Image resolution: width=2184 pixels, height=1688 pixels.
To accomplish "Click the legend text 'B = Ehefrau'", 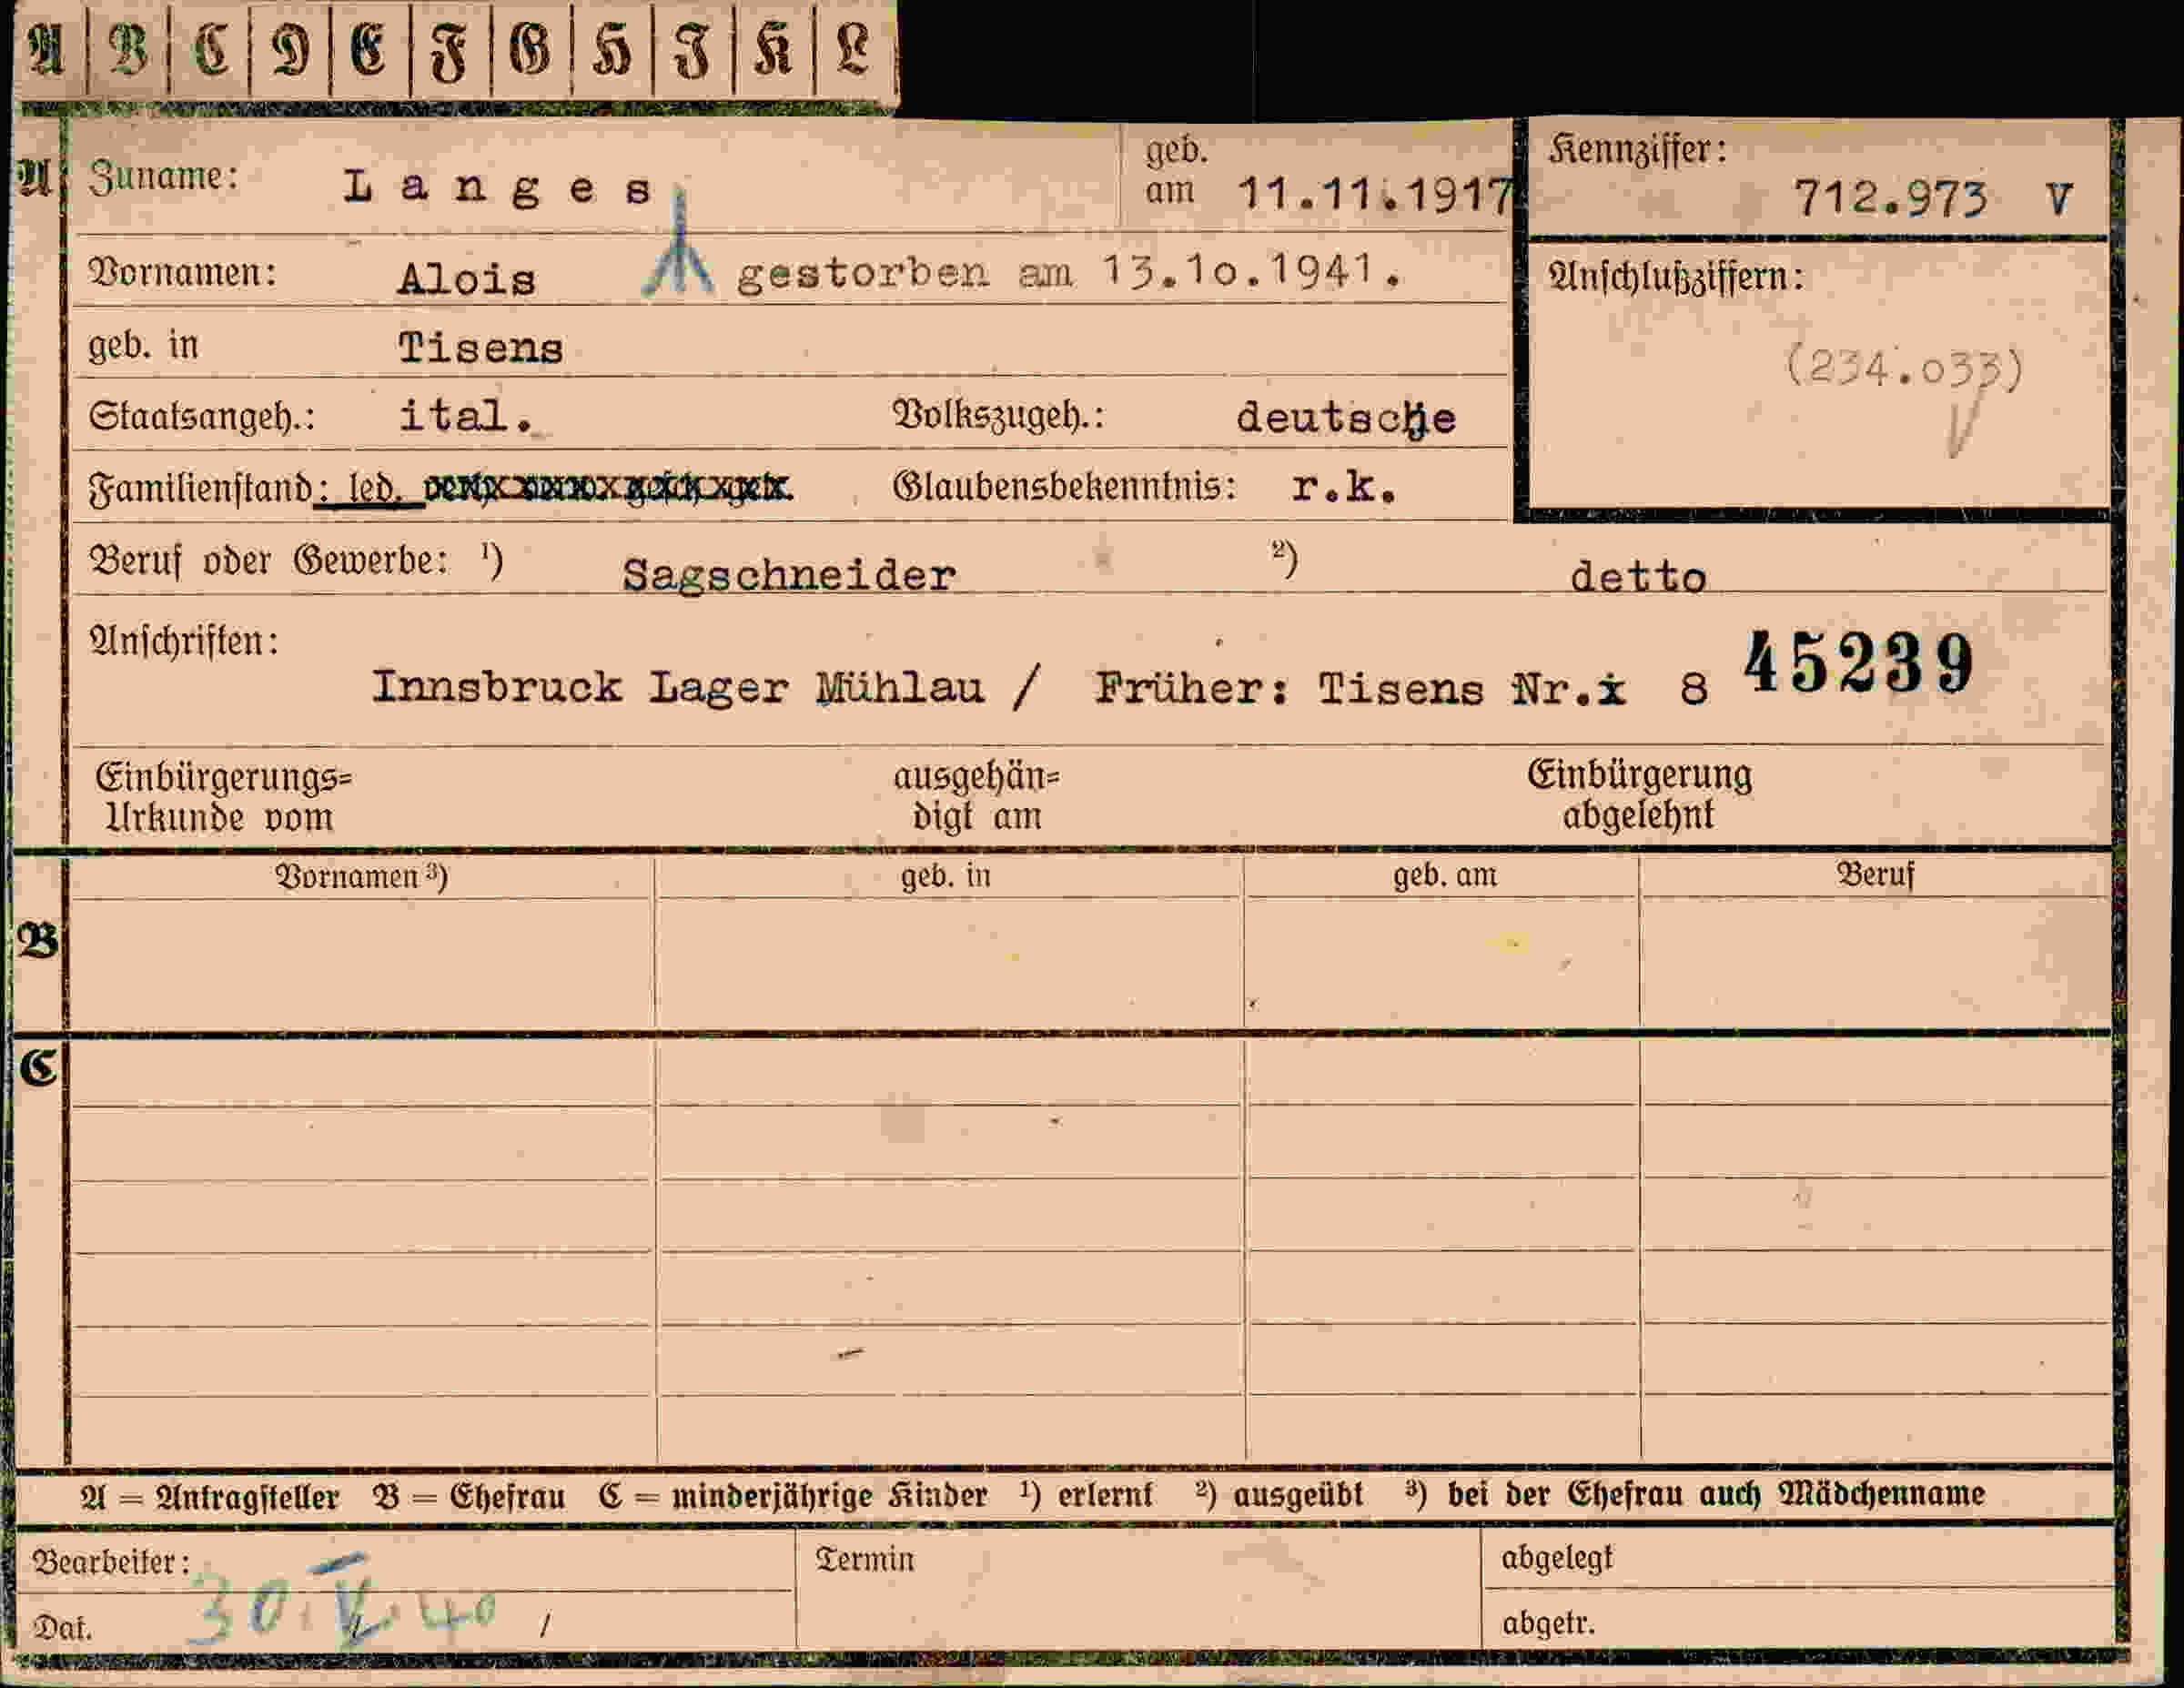I will (x=469, y=1496).
